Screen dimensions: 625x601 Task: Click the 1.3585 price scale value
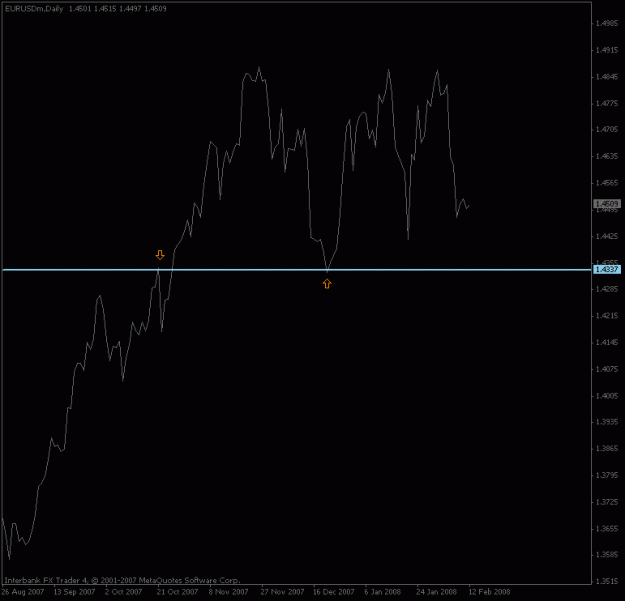(607, 555)
